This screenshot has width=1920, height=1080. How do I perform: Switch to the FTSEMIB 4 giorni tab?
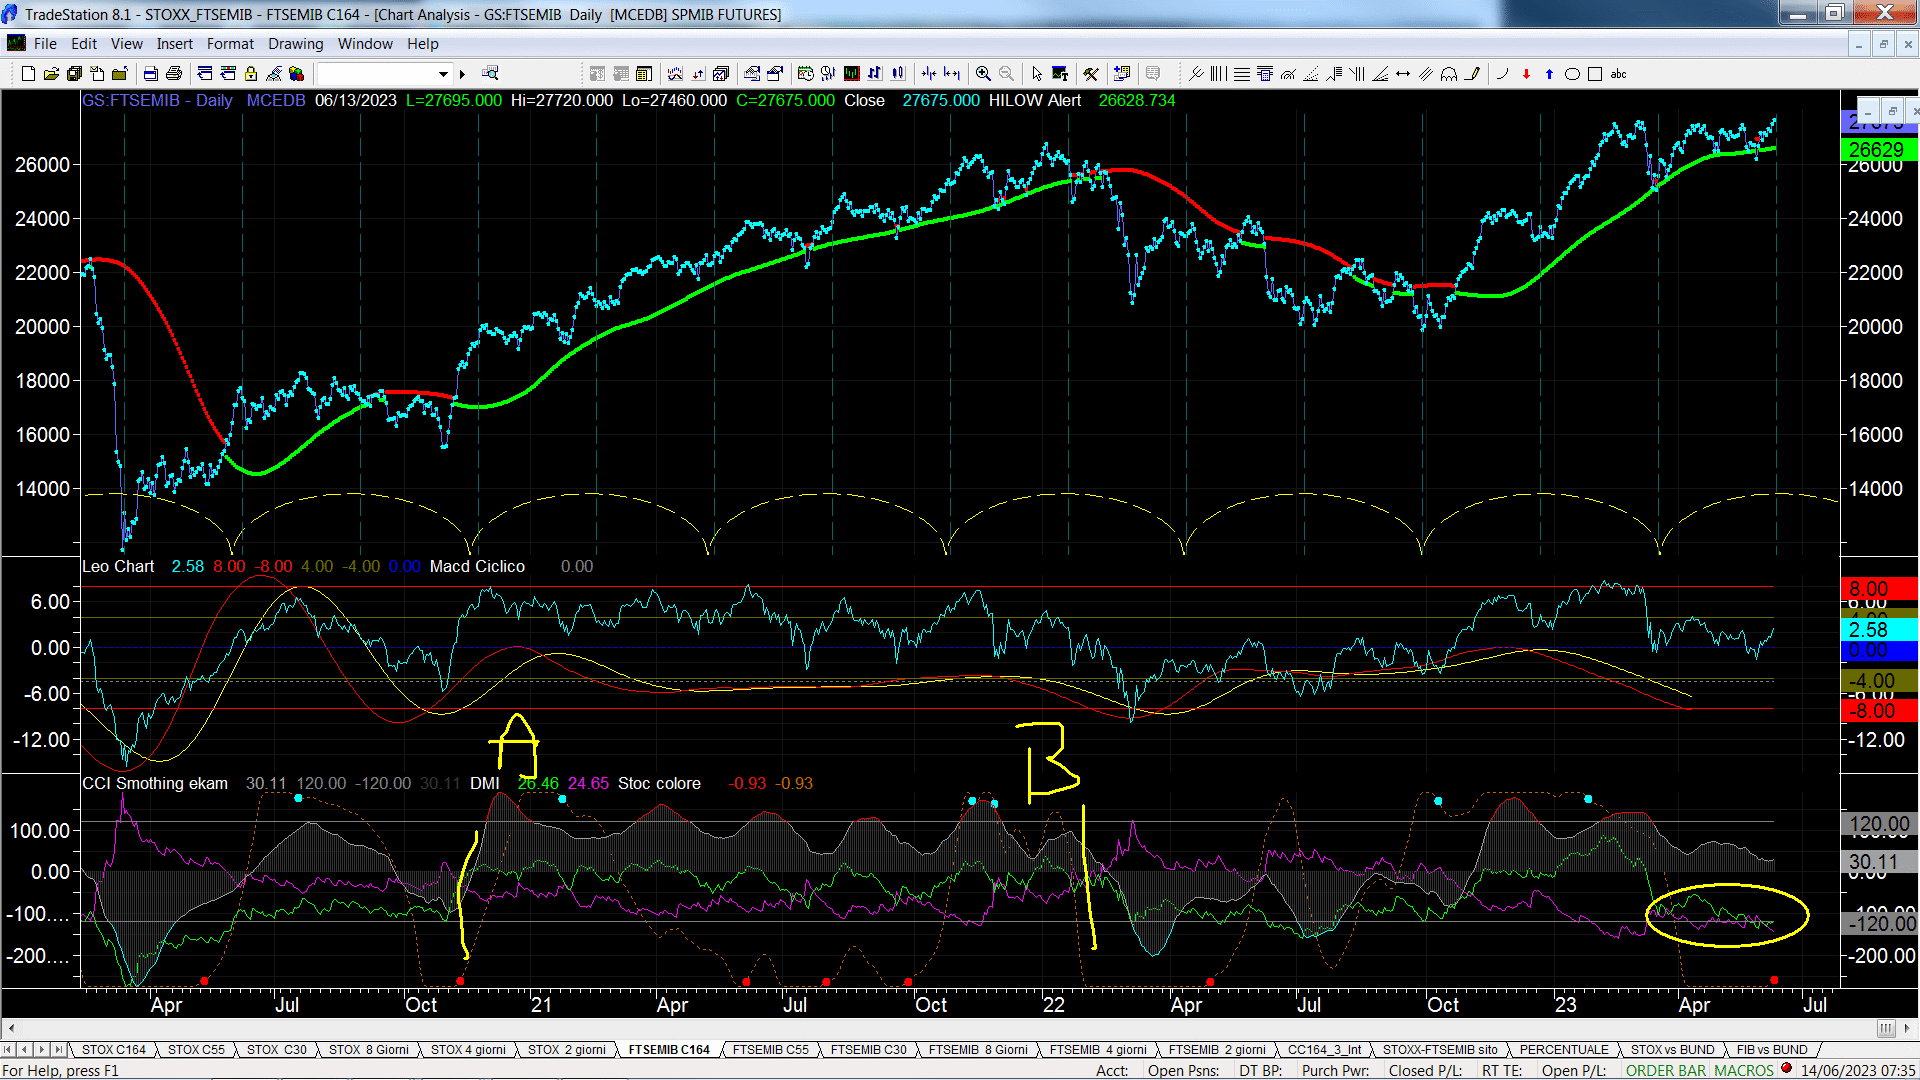[1098, 1050]
